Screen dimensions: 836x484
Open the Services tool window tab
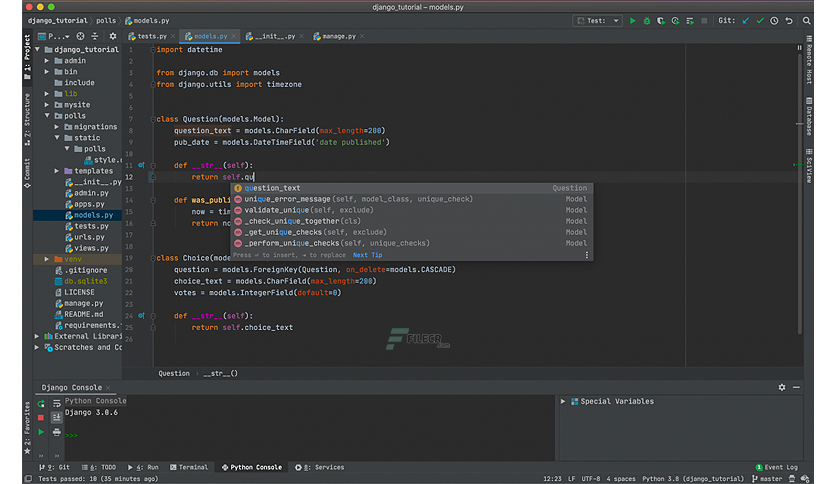click(319, 467)
